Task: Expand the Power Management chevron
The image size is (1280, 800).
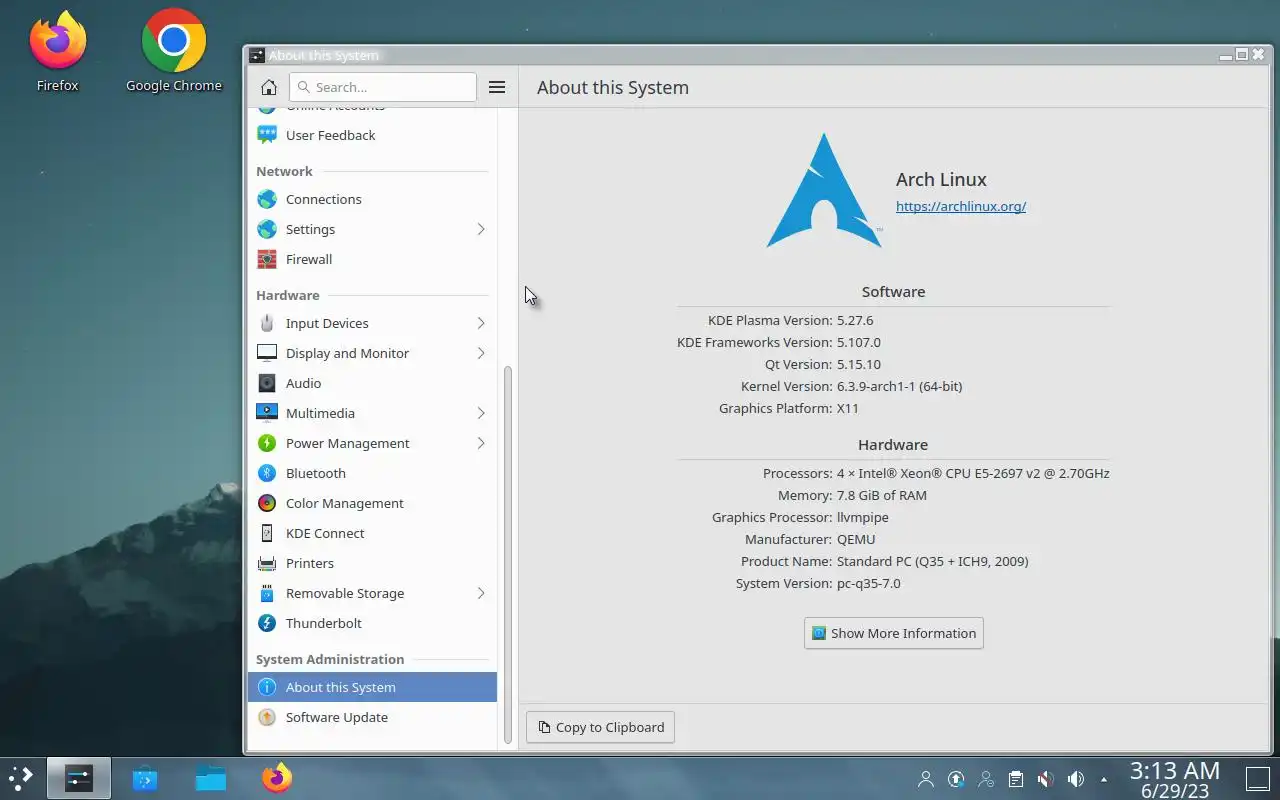Action: click(481, 443)
